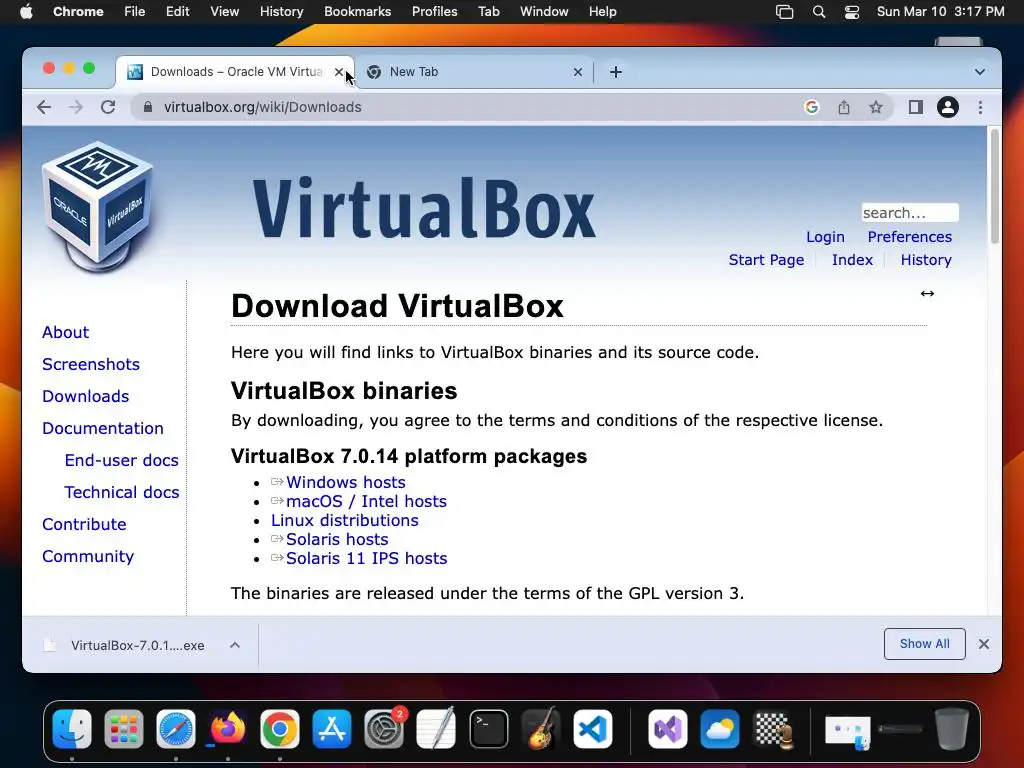The width and height of the screenshot is (1024, 768).
Task: Download the Solaris 11 IPS hosts package
Action: coord(366,558)
